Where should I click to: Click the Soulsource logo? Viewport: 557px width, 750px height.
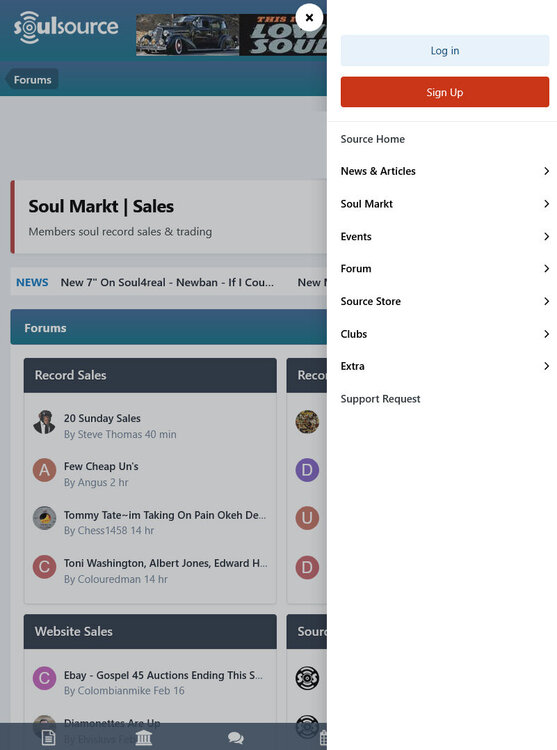(x=66, y=27)
